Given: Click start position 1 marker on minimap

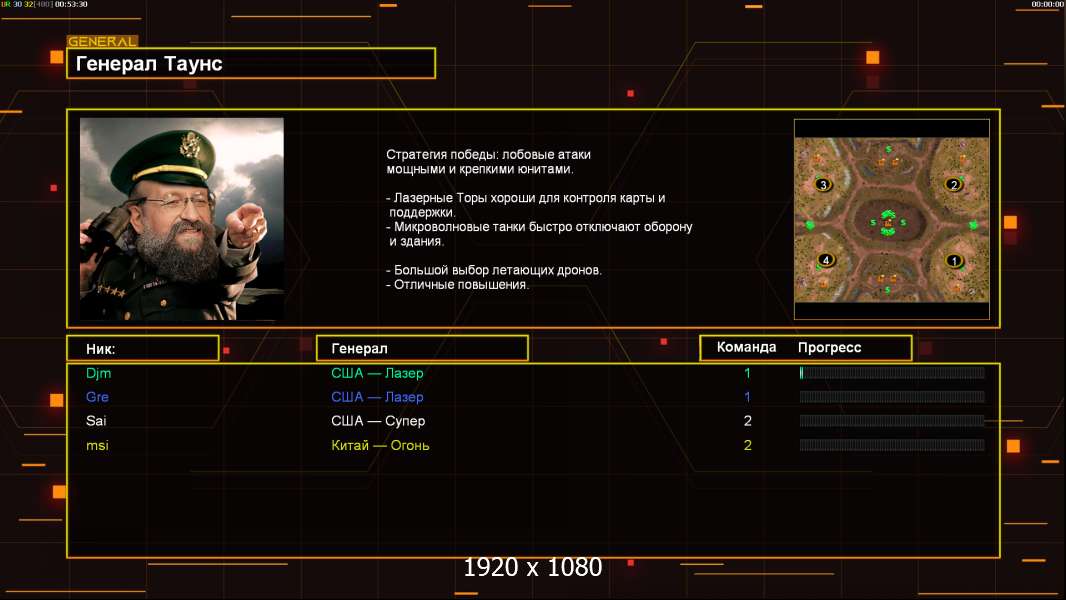Looking at the screenshot, I should (954, 261).
